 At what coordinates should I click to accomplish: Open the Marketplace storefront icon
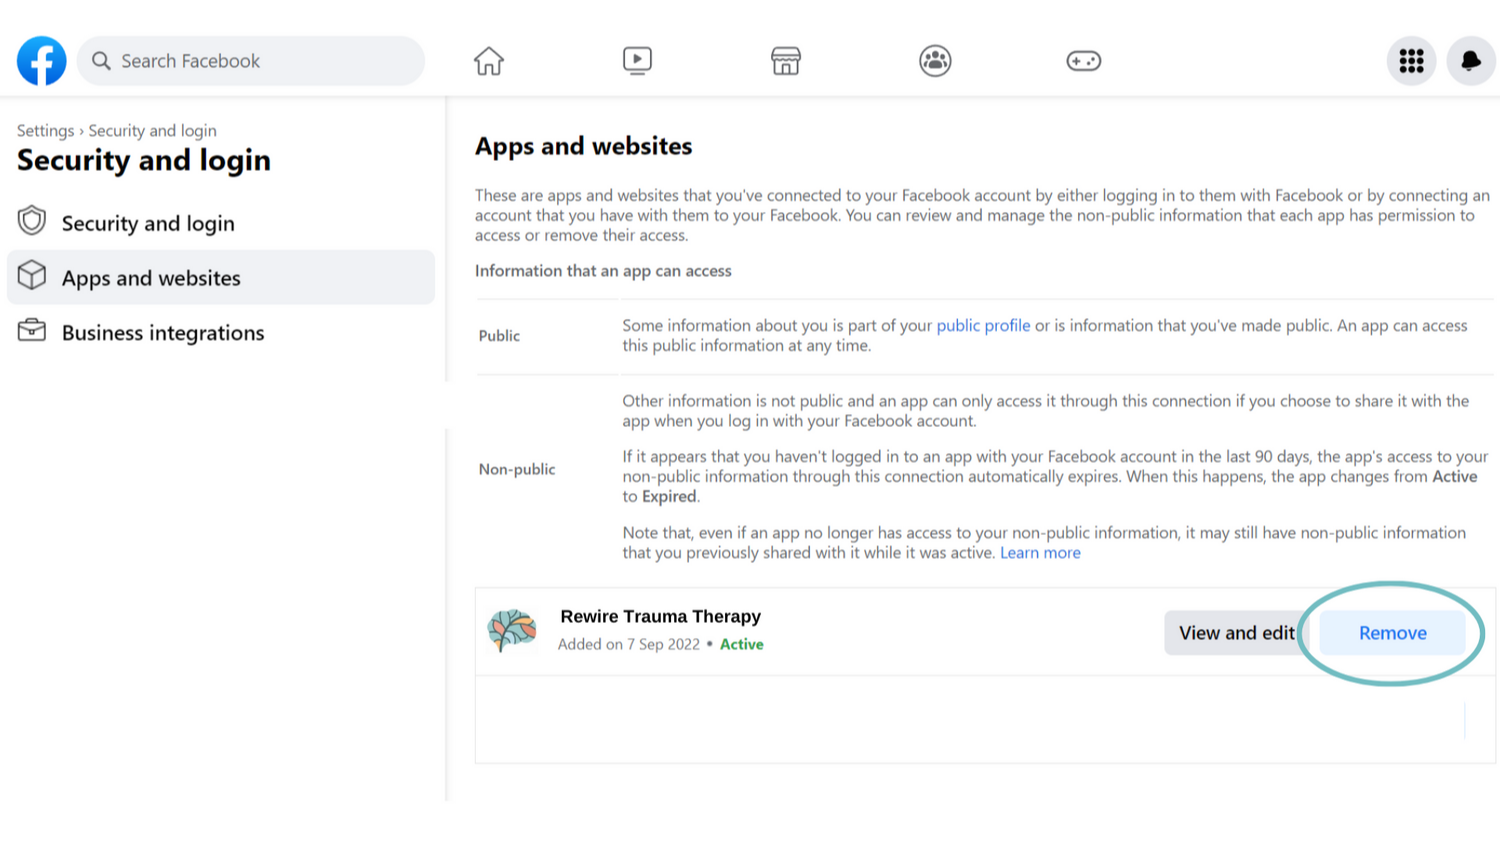tap(786, 61)
